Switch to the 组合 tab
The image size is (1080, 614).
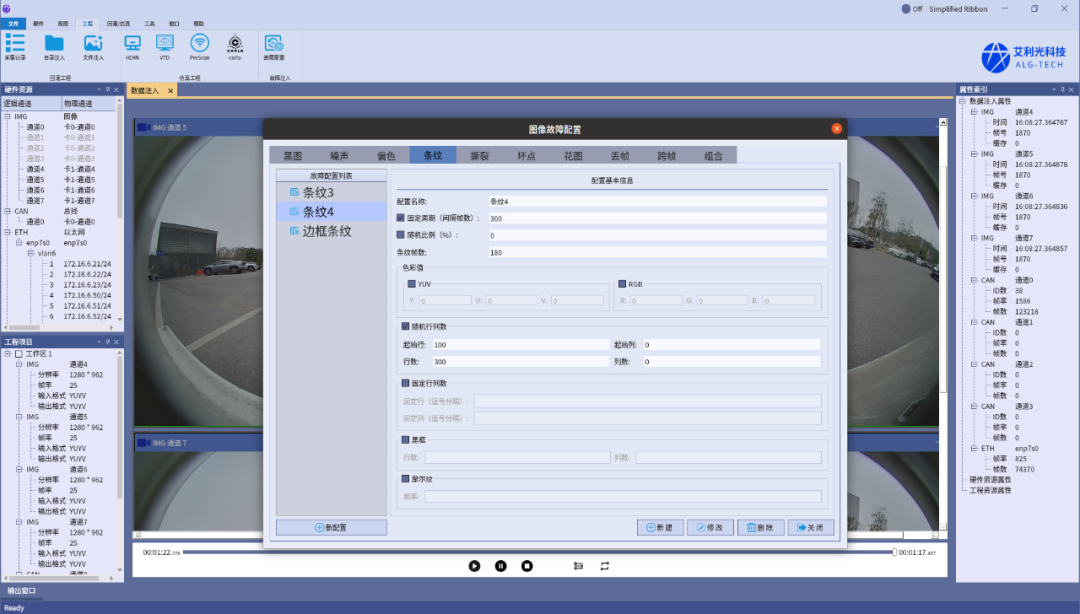714,156
